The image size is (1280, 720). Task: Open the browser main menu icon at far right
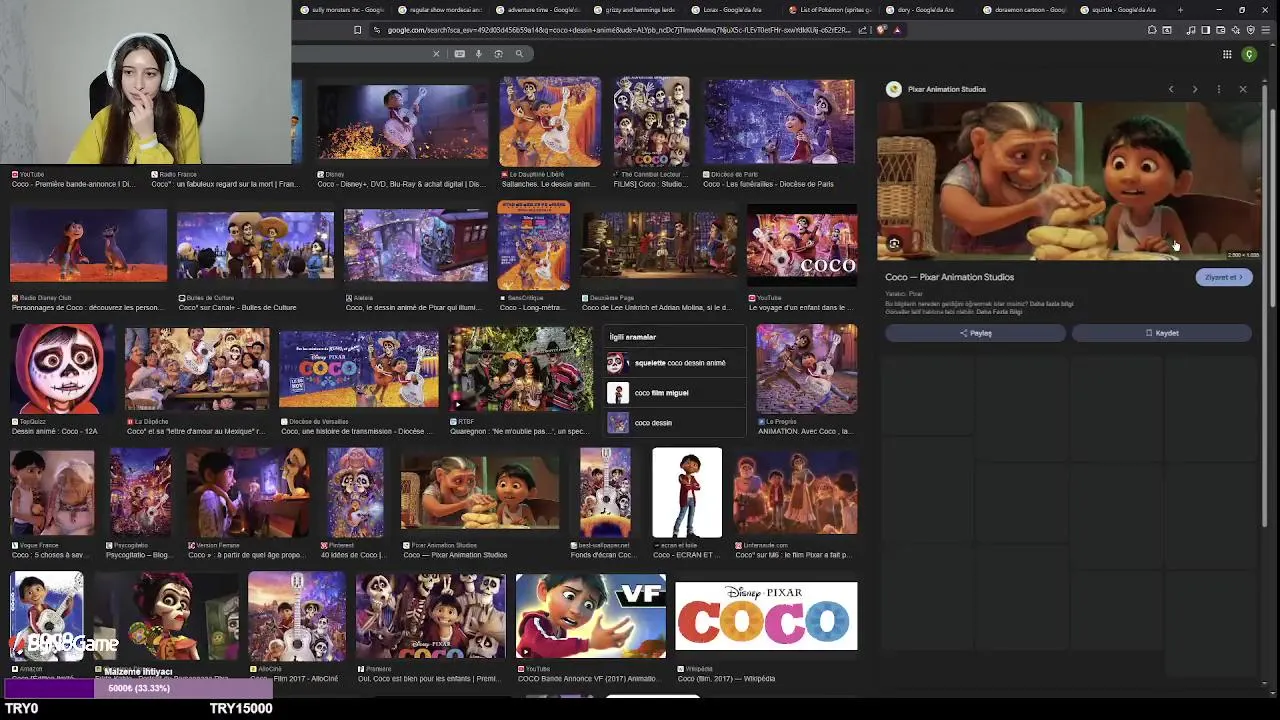pyautogui.click(x=1266, y=30)
